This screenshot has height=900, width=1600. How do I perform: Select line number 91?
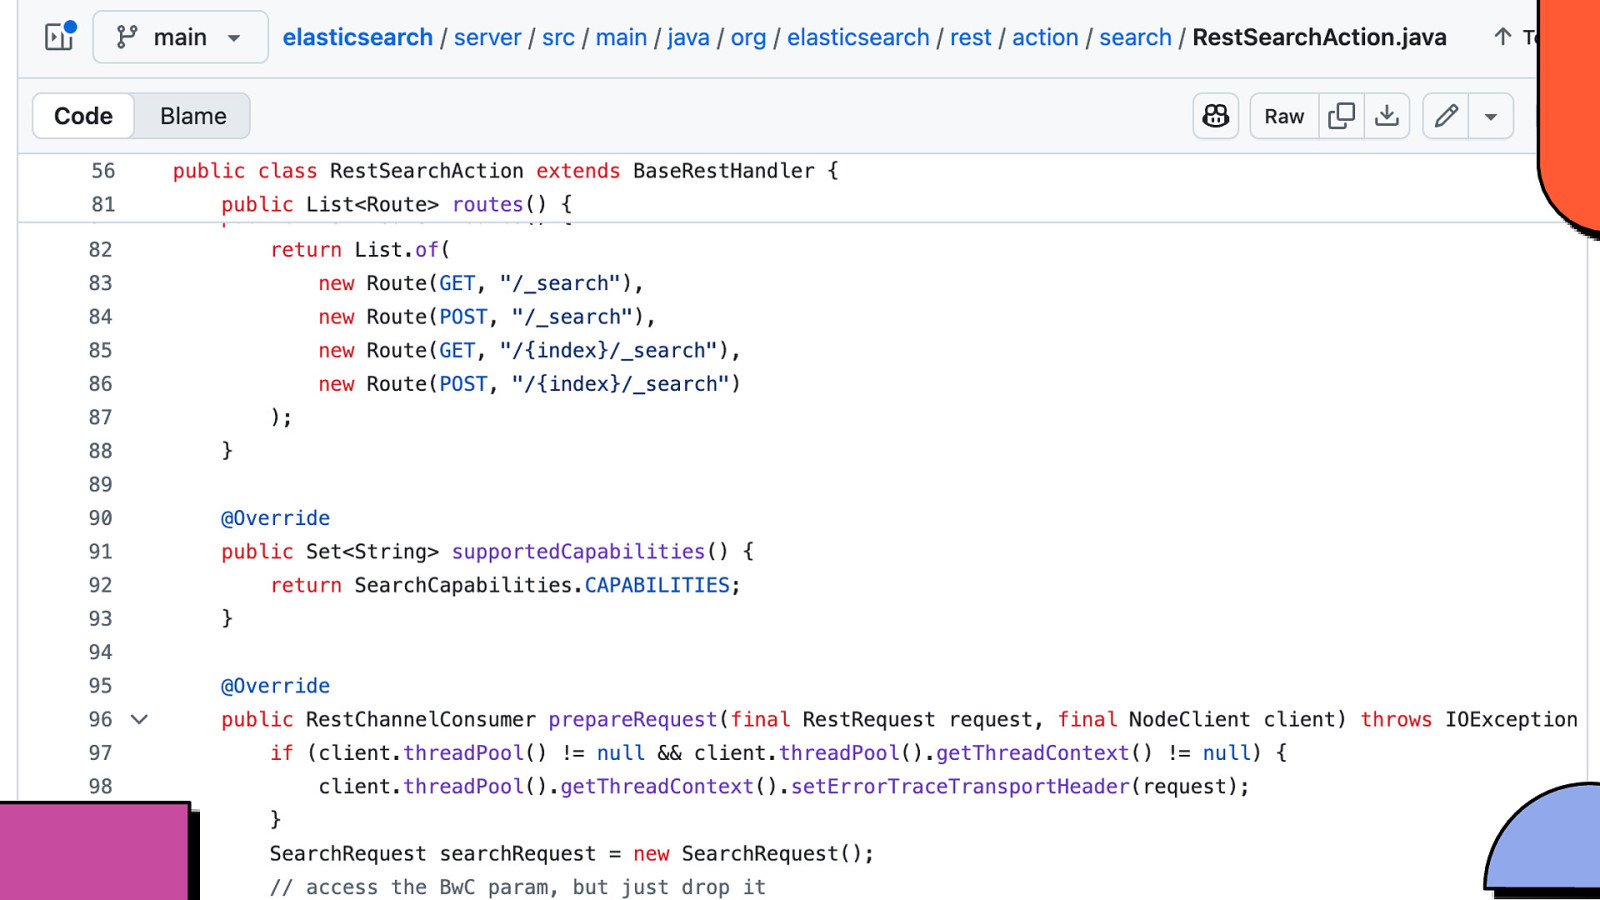[x=100, y=551]
